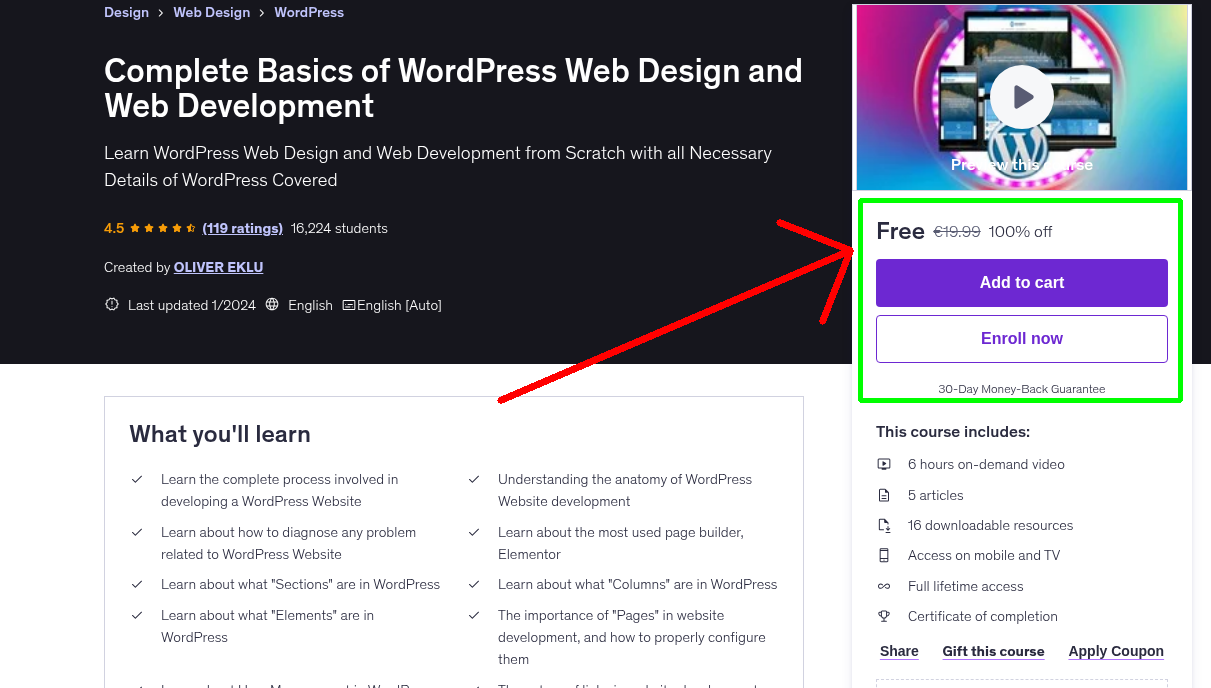The width and height of the screenshot is (1211, 688).
Task: Click the play icon to preview the course
Action: click(1021, 96)
